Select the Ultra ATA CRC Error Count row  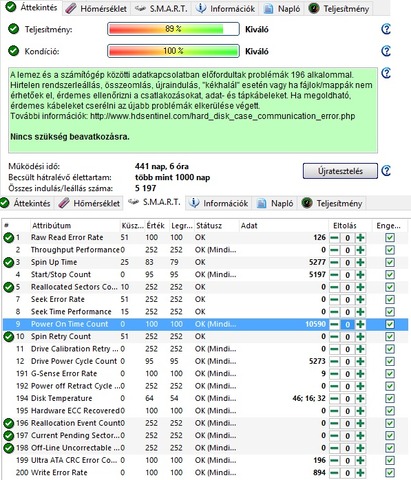pos(205,460)
